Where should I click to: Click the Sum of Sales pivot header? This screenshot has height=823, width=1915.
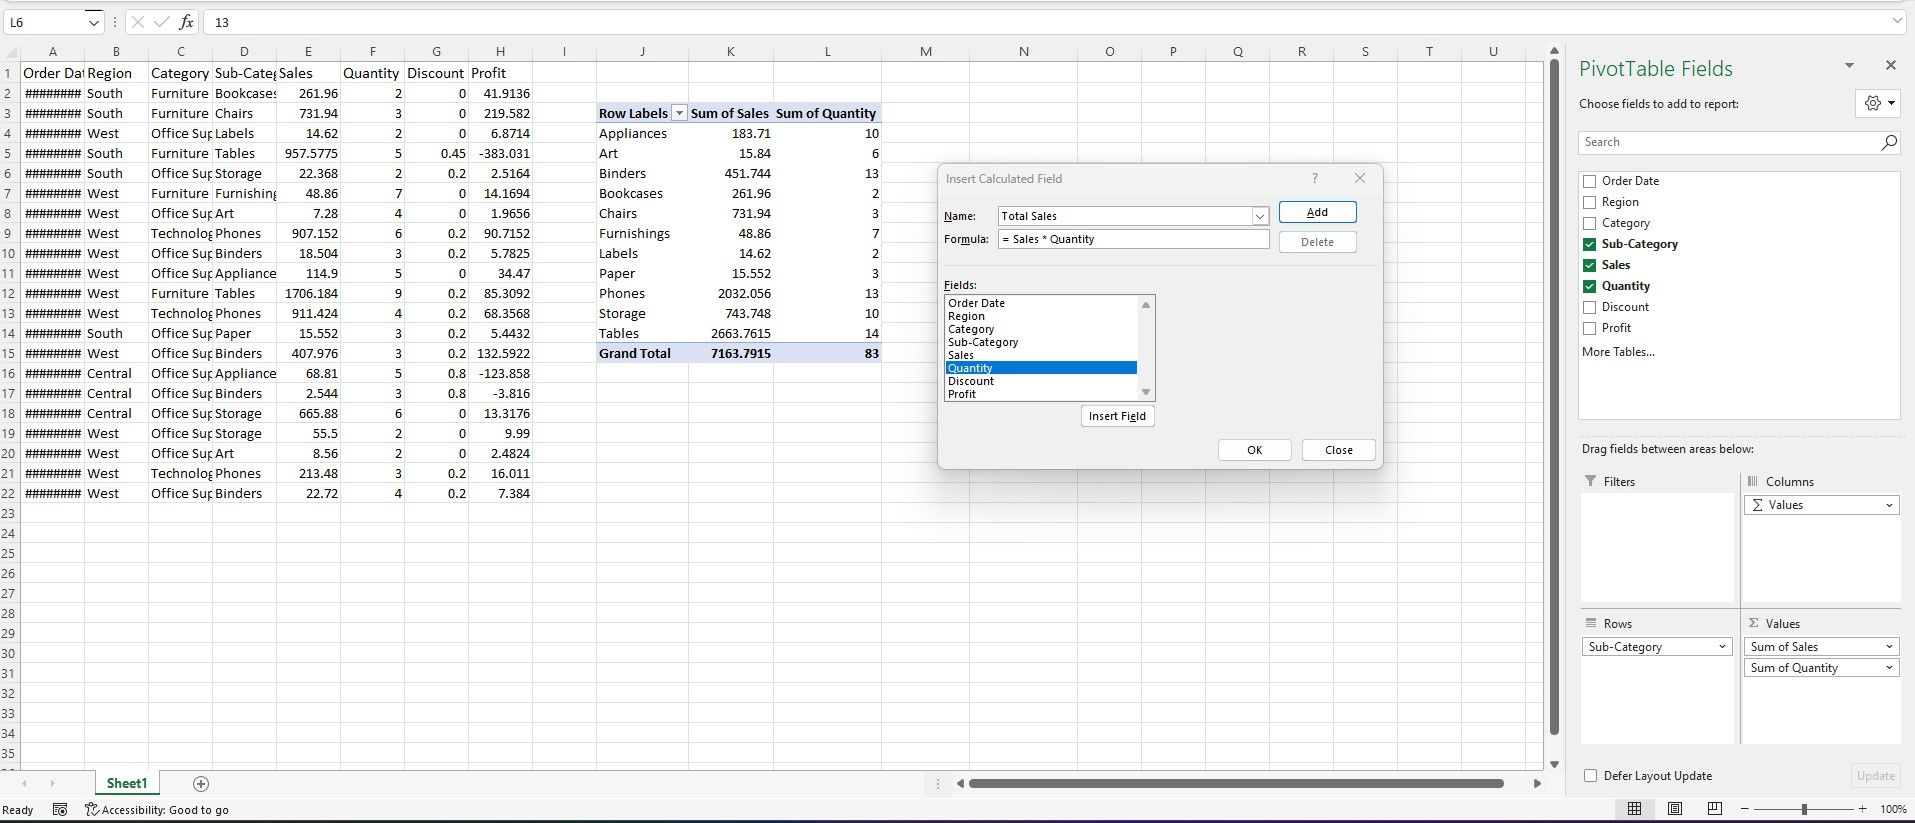tap(730, 113)
